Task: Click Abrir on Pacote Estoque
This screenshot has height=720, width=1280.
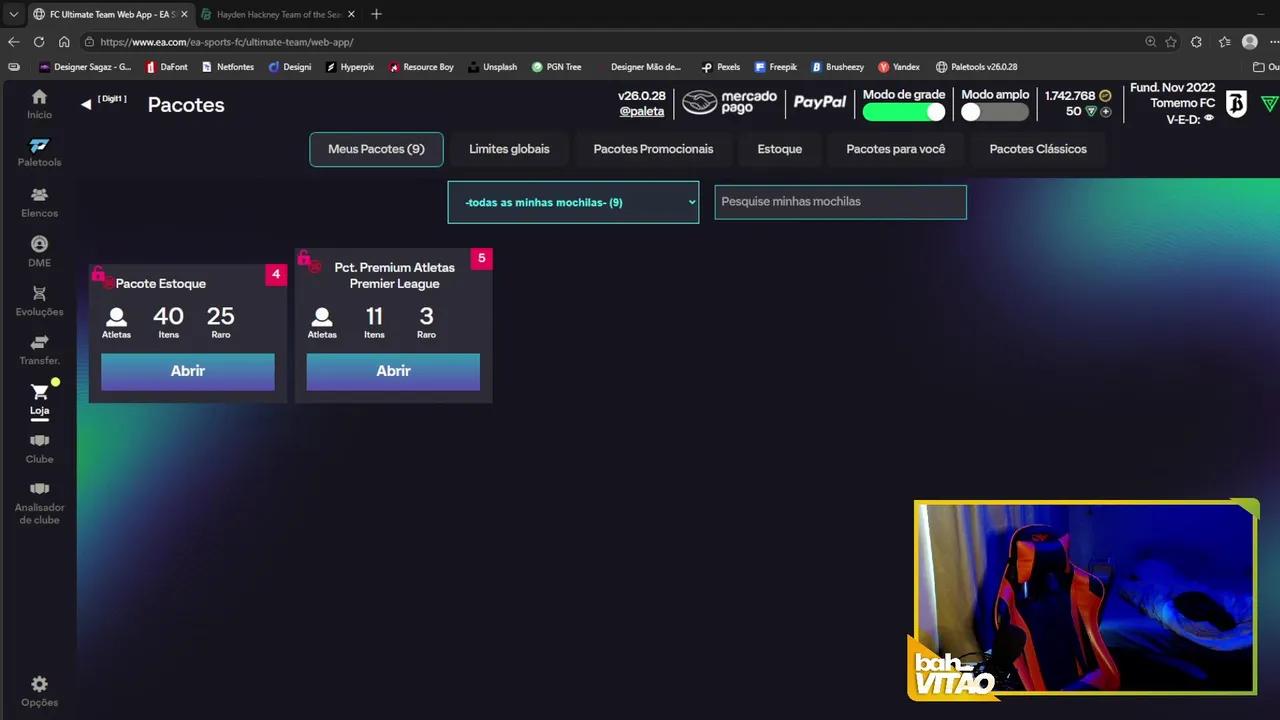Action: coord(187,371)
